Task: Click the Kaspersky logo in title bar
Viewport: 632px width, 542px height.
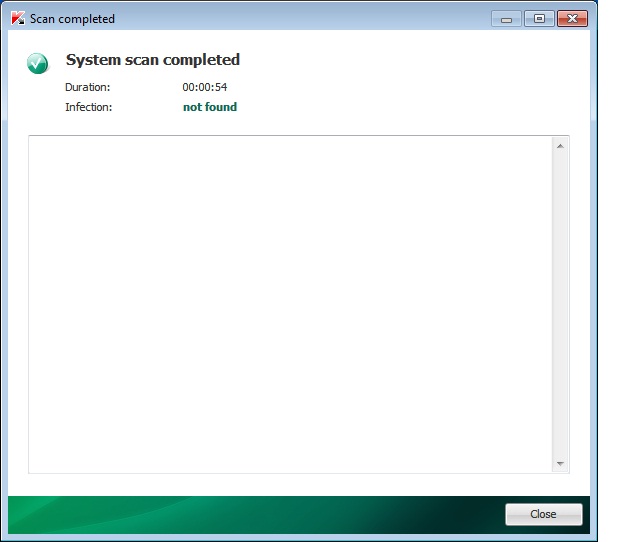Action: click(x=17, y=19)
